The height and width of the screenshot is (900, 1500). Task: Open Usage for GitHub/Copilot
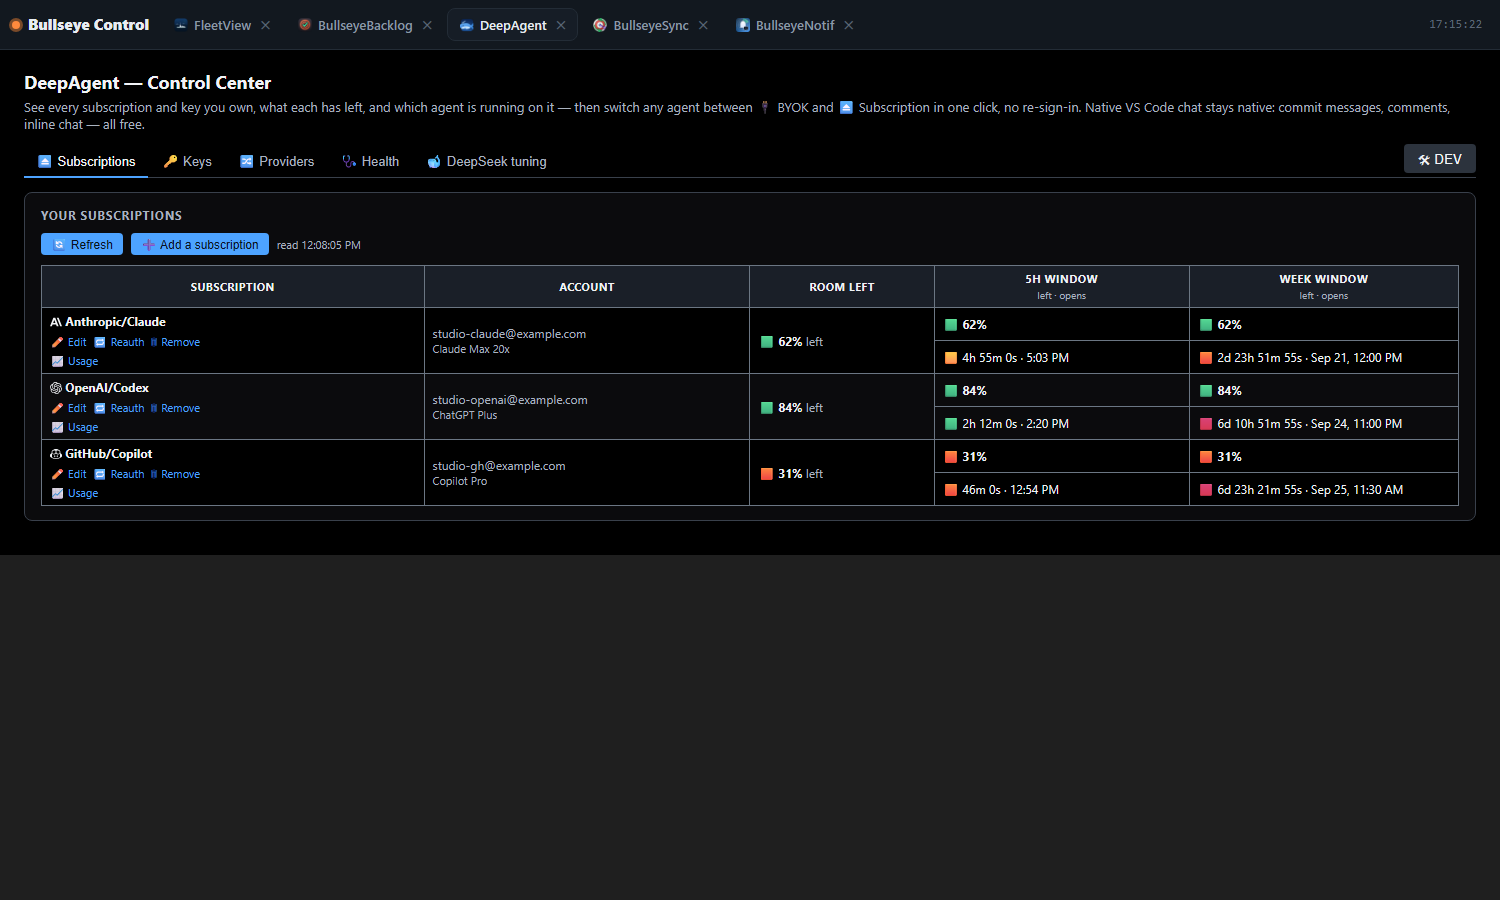(x=75, y=493)
